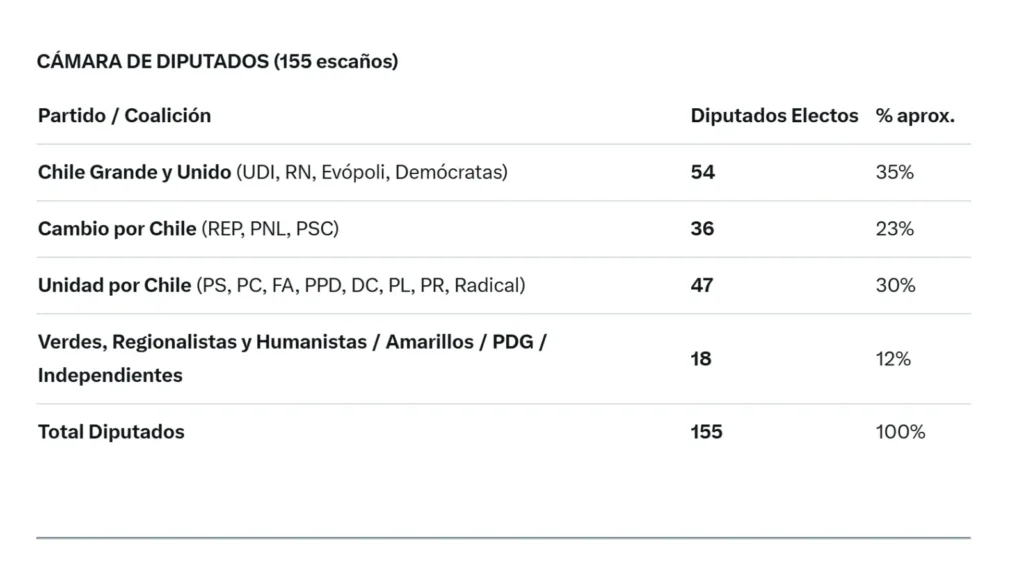This screenshot has width=1024, height=579.
Task: Click the 36 seats value
Action: tap(703, 229)
